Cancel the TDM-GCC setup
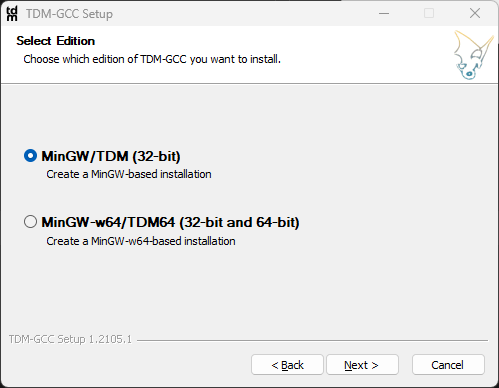This screenshot has height=388, width=499. (448, 365)
